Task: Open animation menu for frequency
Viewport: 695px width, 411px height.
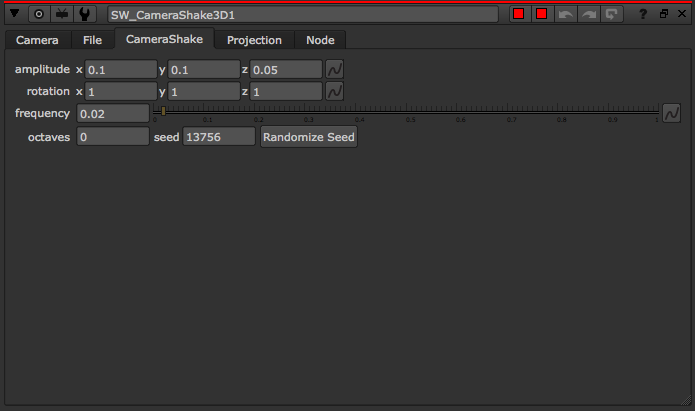Action: (x=671, y=113)
